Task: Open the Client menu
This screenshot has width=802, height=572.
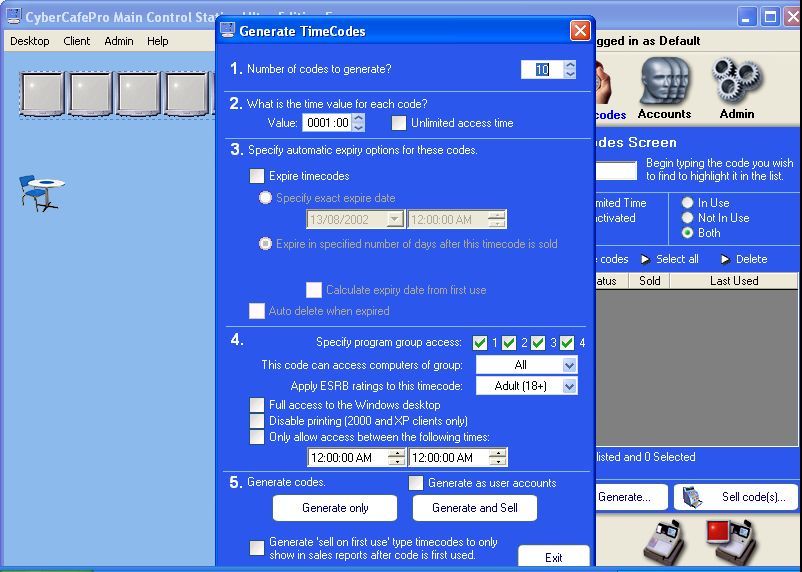Action: pos(77,41)
